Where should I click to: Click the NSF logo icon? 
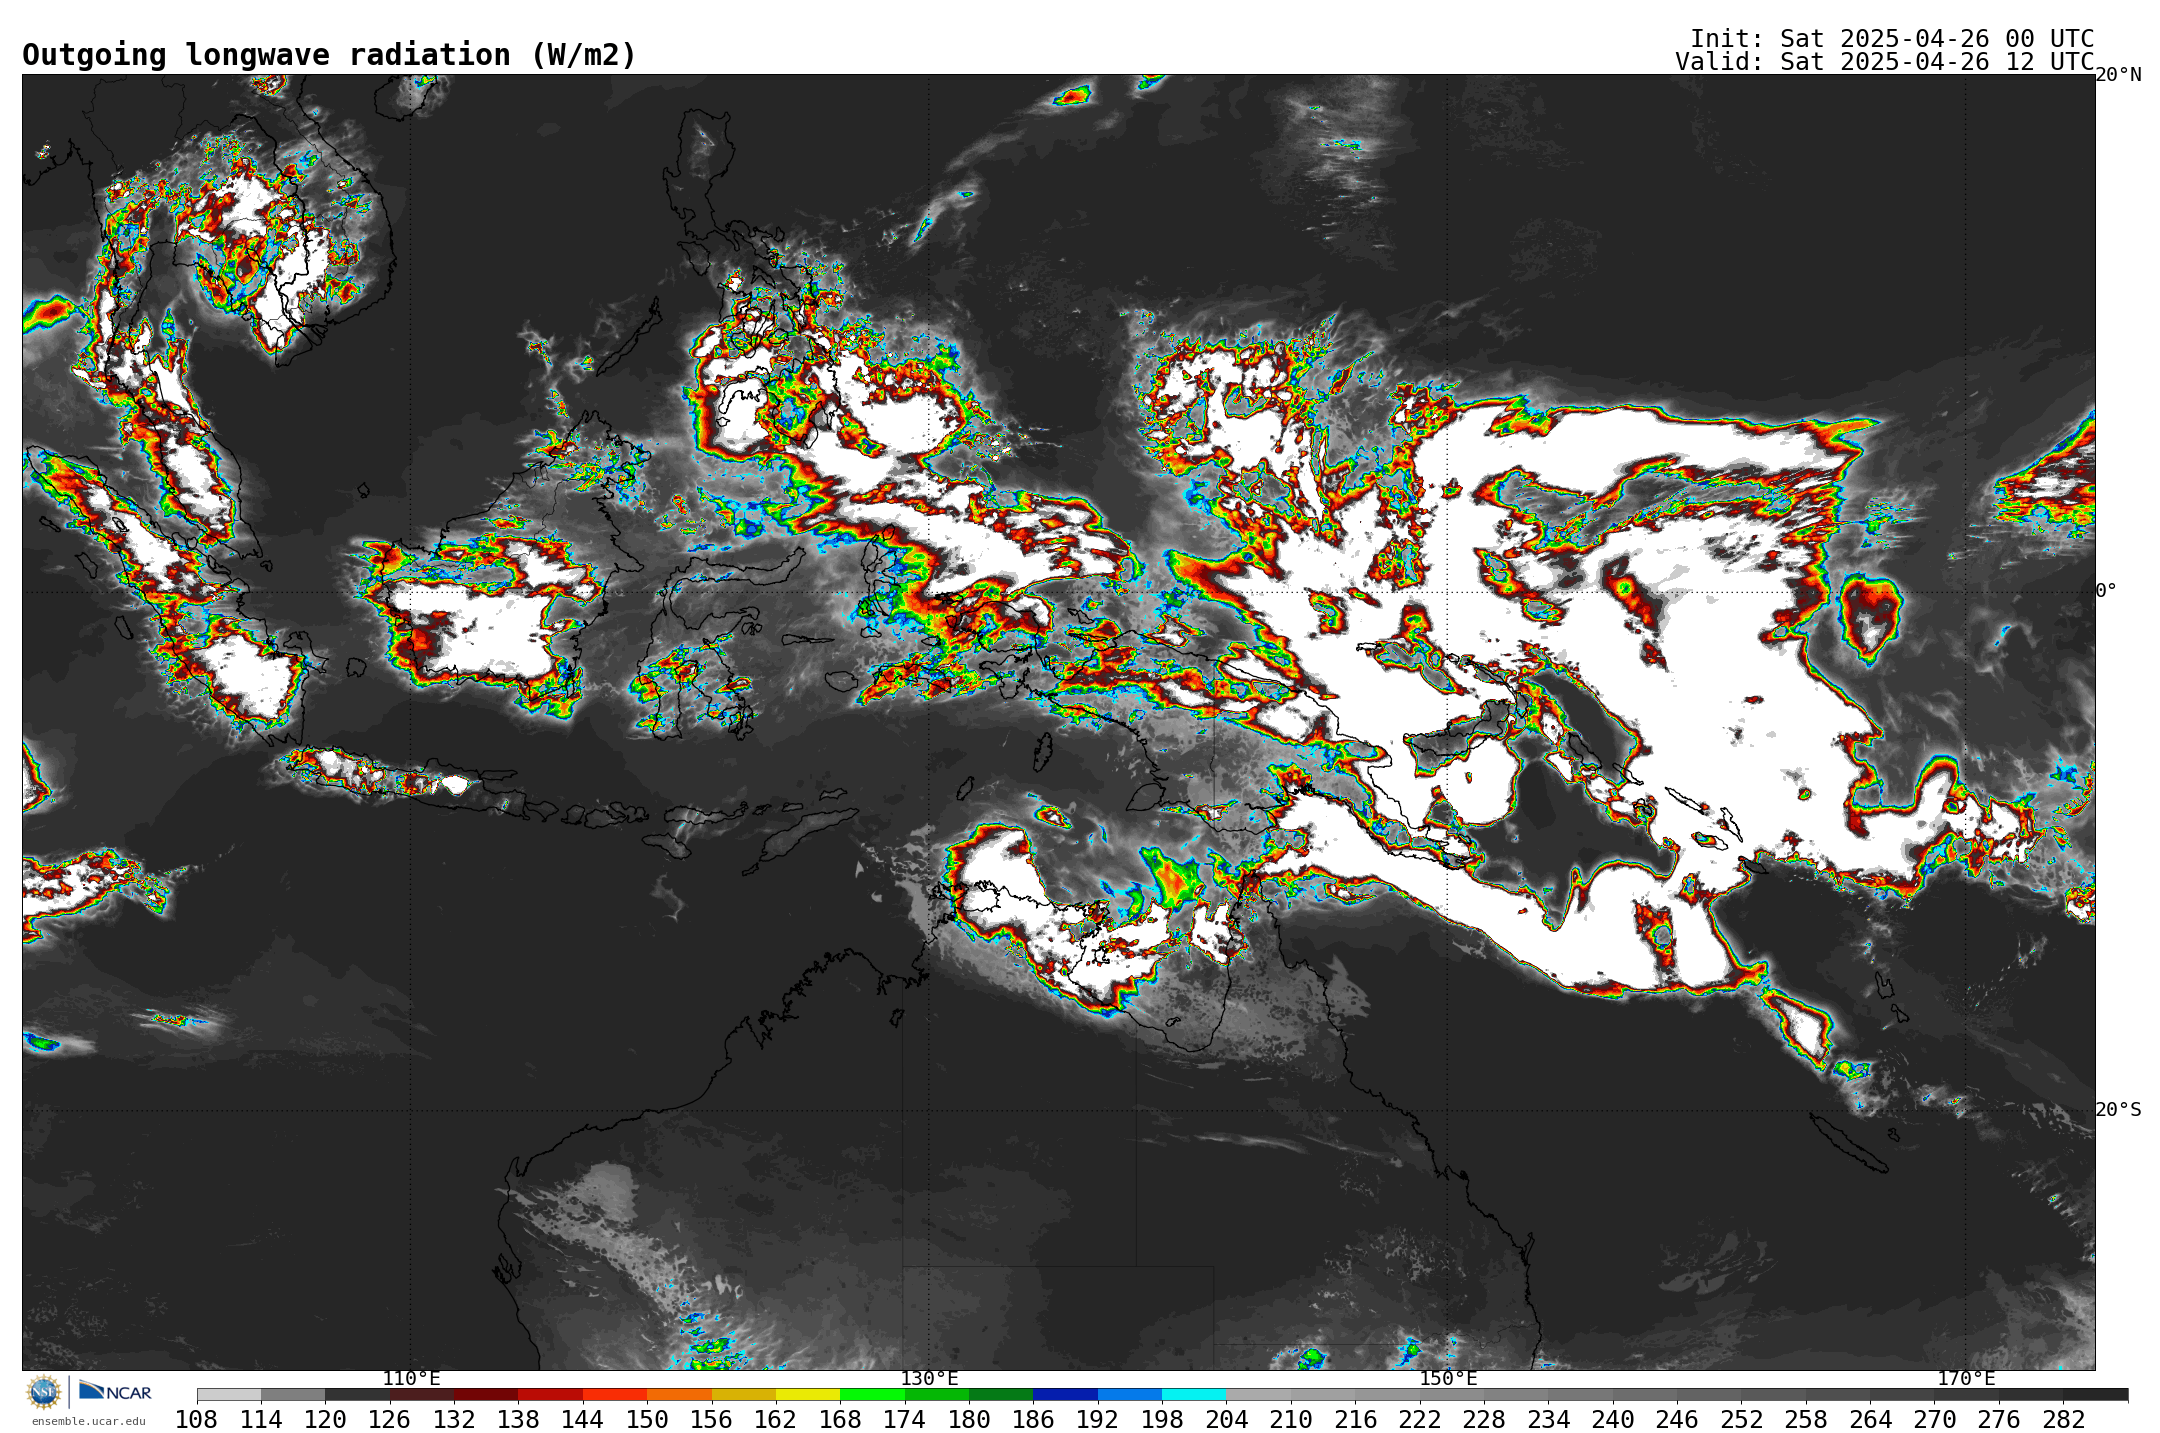(44, 1392)
